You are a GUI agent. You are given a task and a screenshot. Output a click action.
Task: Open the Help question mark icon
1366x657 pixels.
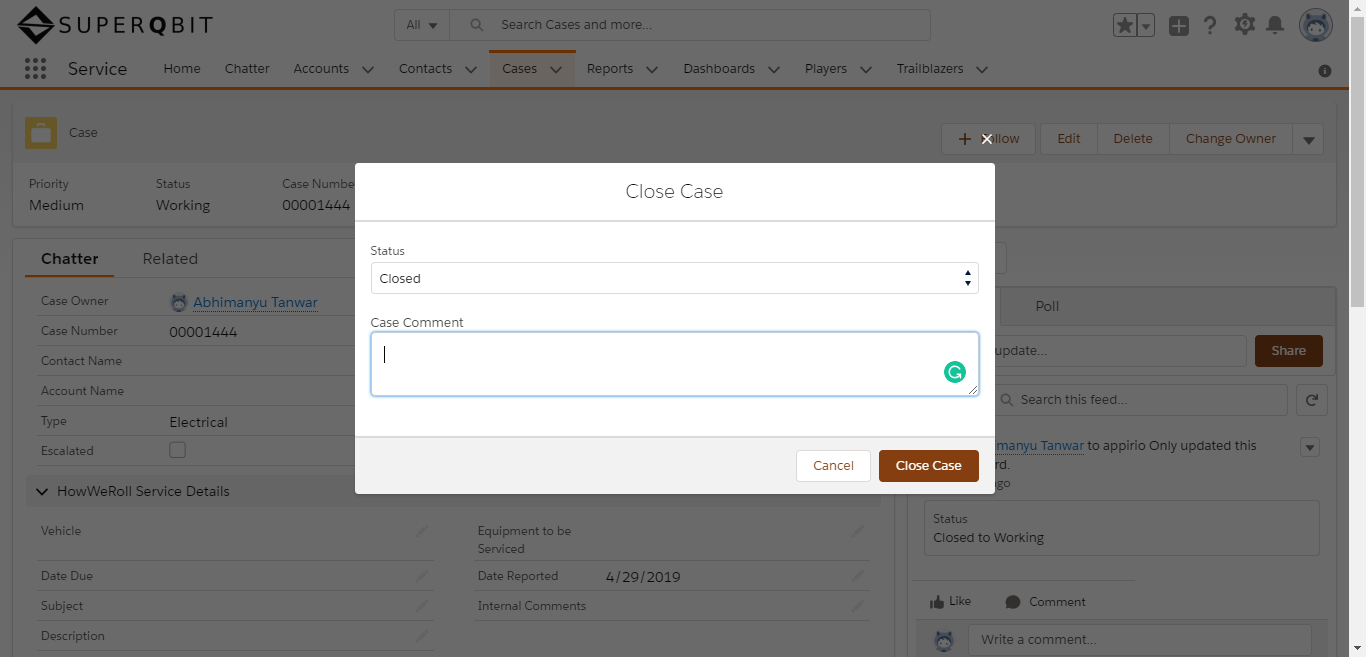pyautogui.click(x=1210, y=26)
